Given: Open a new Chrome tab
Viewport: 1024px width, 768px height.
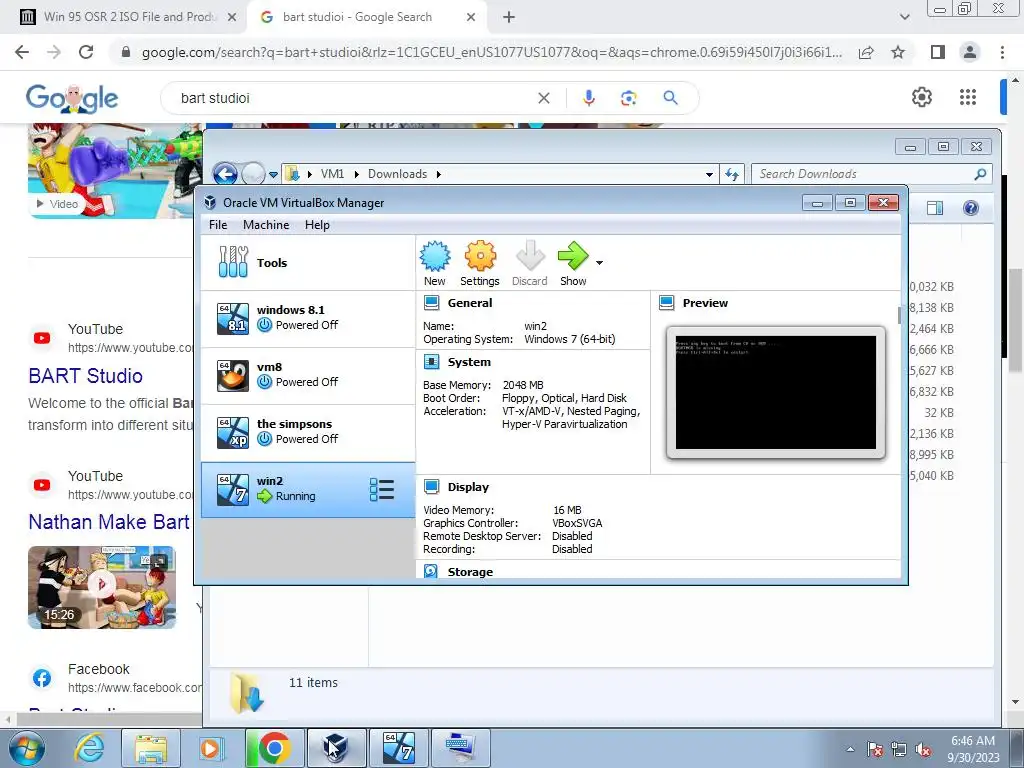Looking at the screenshot, I should (x=509, y=18).
